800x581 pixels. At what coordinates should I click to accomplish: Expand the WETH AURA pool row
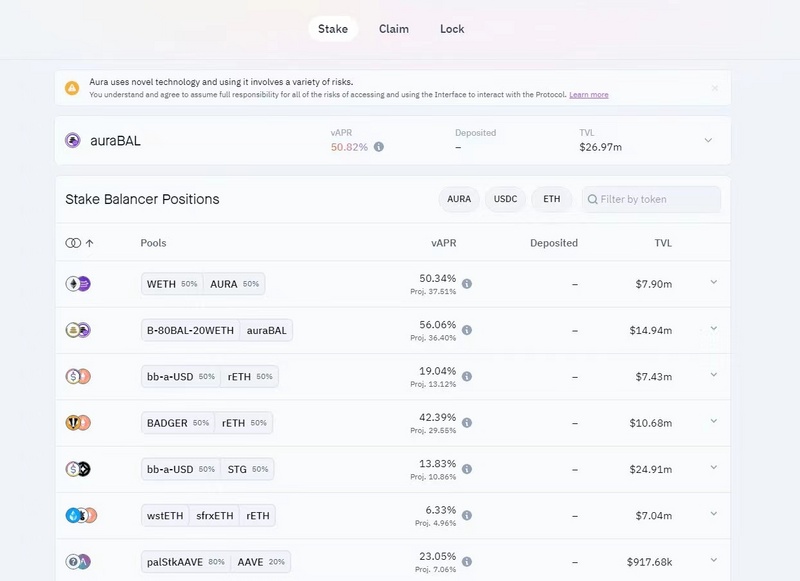tap(713, 283)
